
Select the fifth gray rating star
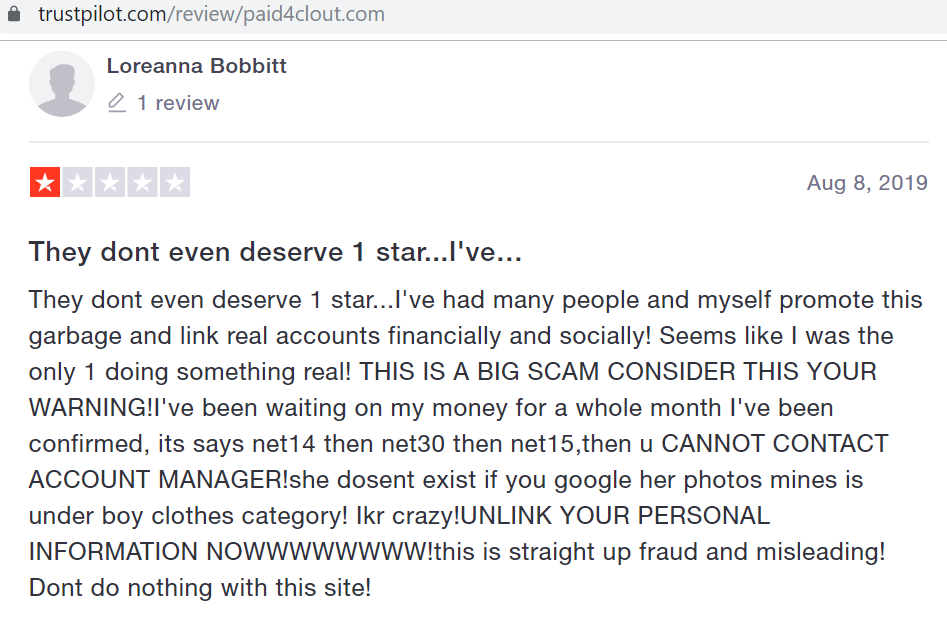pyautogui.click(x=175, y=182)
